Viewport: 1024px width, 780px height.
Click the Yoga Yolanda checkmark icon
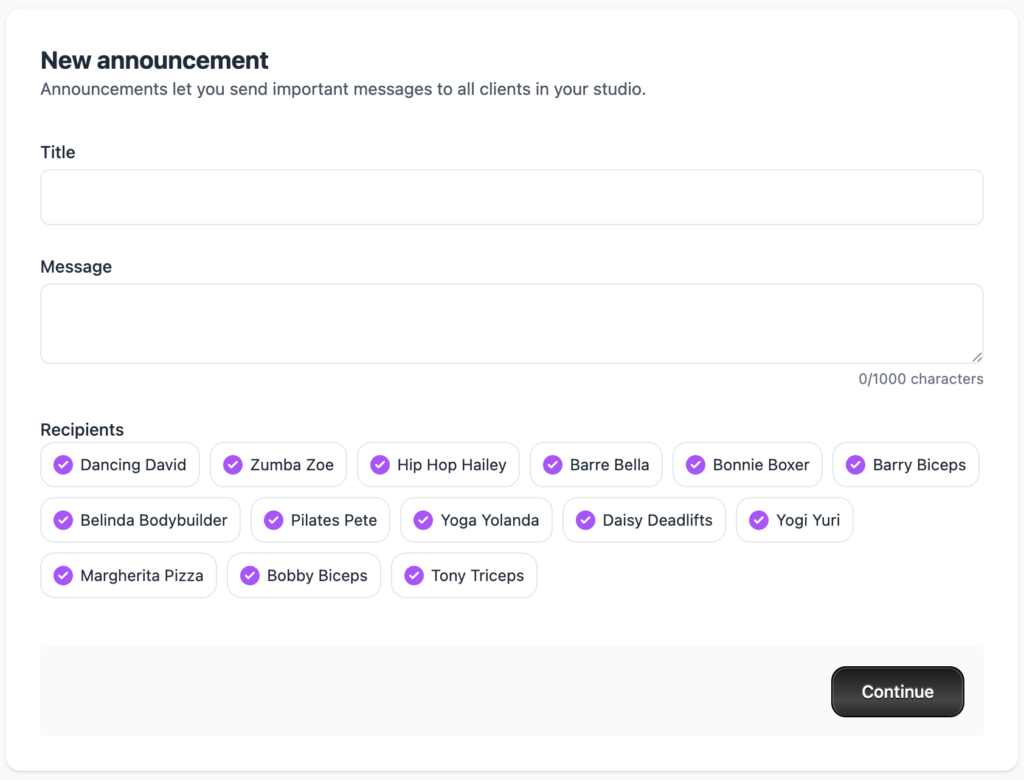click(x=423, y=520)
